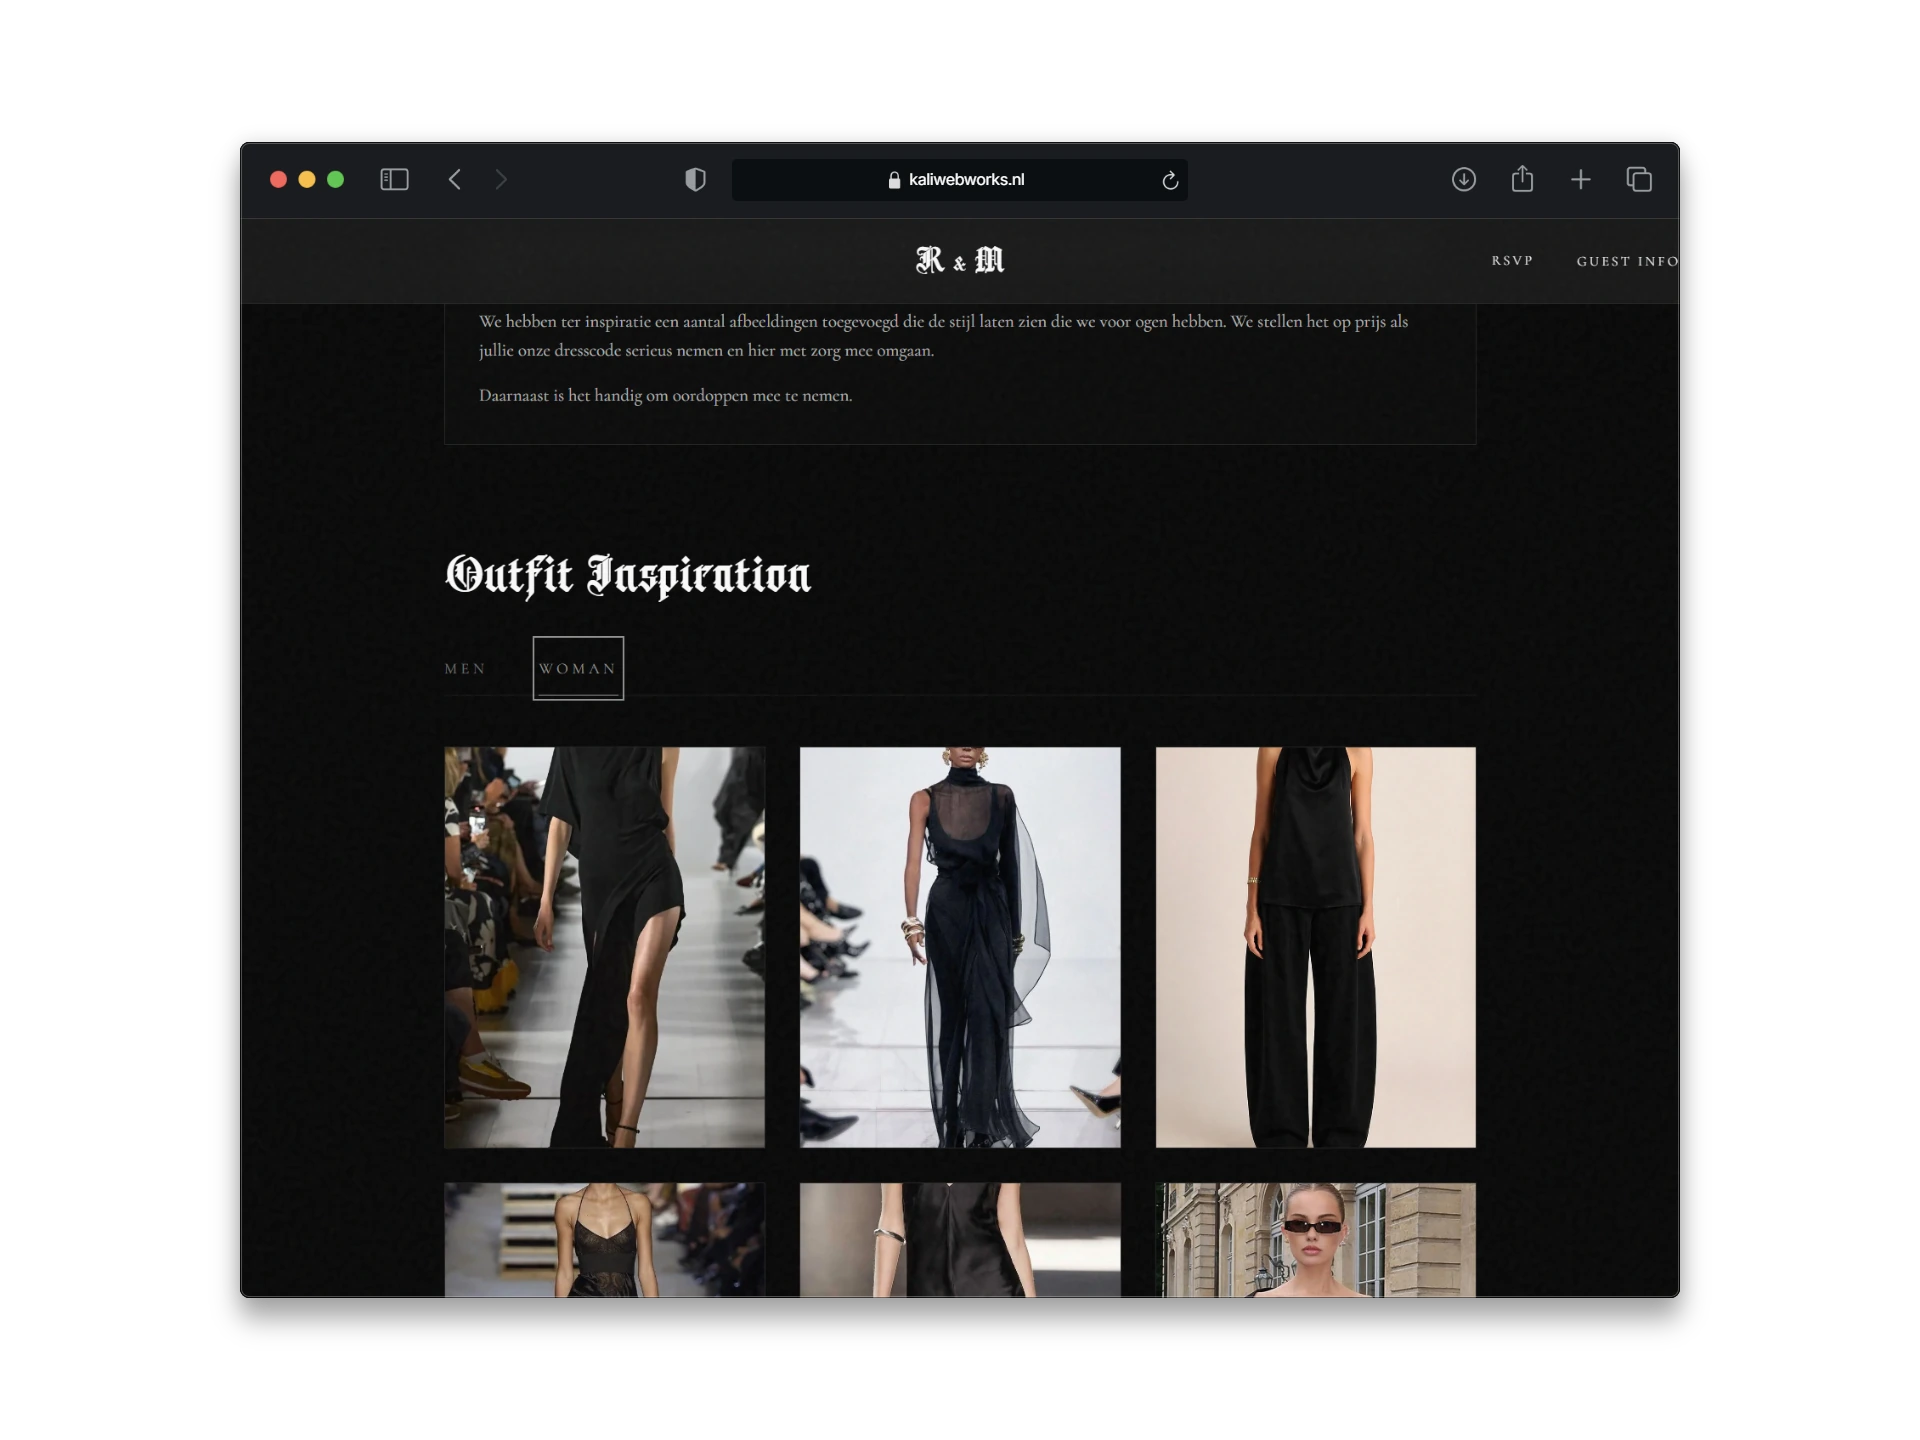Add a new tab with plus icon

point(1580,179)
